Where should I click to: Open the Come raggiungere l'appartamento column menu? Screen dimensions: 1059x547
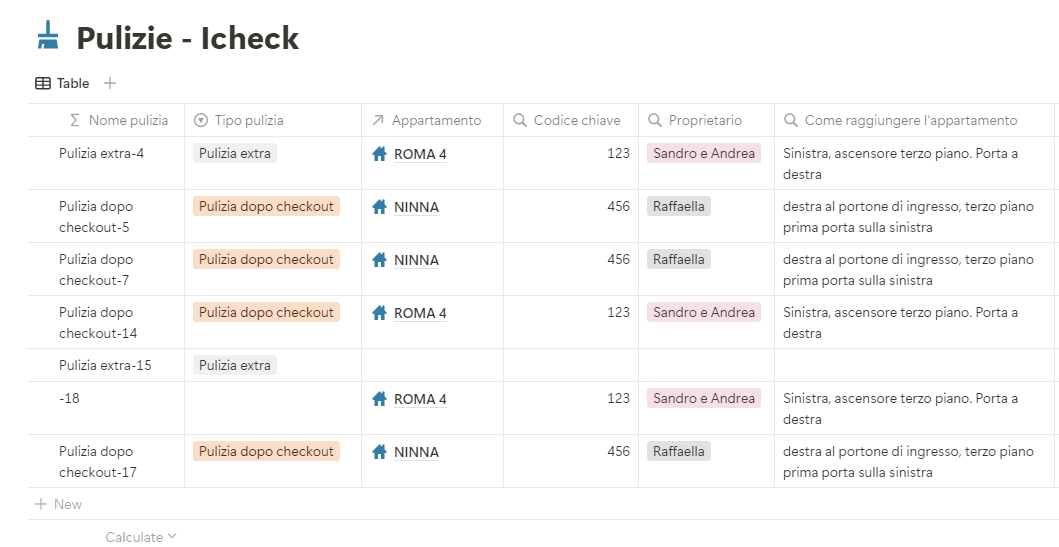[x=910, y=121]
